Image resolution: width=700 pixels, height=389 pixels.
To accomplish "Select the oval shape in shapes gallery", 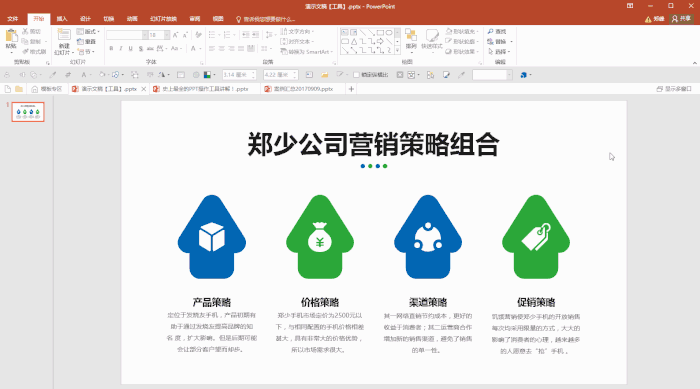I will pos(389,33).
